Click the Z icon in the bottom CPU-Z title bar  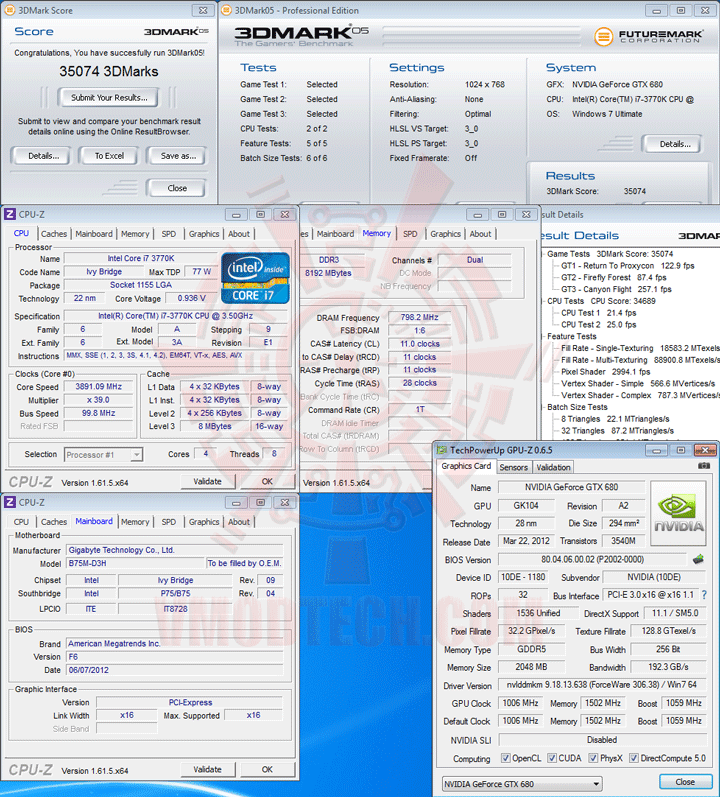(x=10, y=502)
